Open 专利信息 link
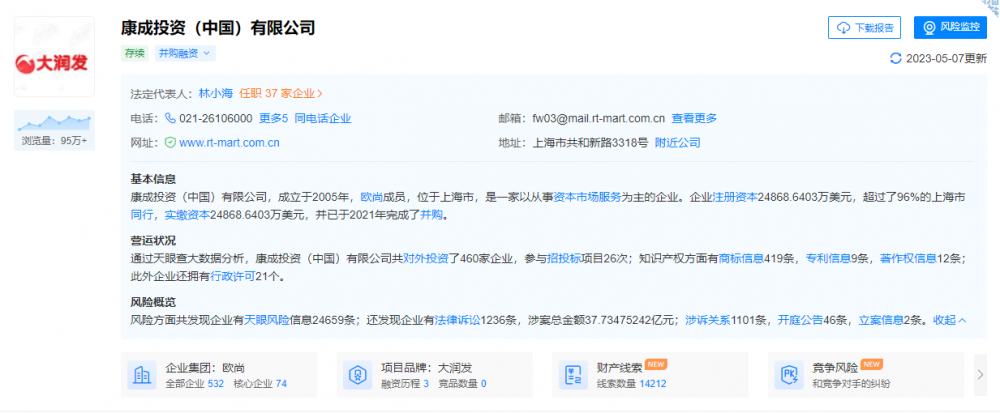The height and width of the screenshot is (413, 1000). pos(829,258)
